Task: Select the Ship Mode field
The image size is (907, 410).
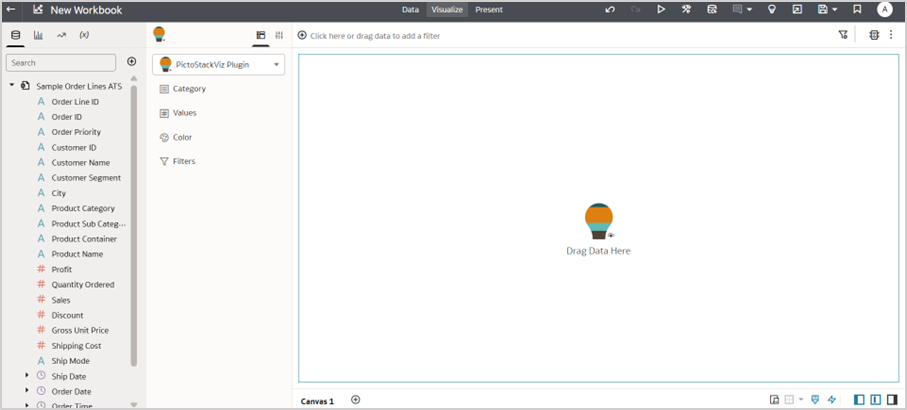Action: (x=71, y=361)
